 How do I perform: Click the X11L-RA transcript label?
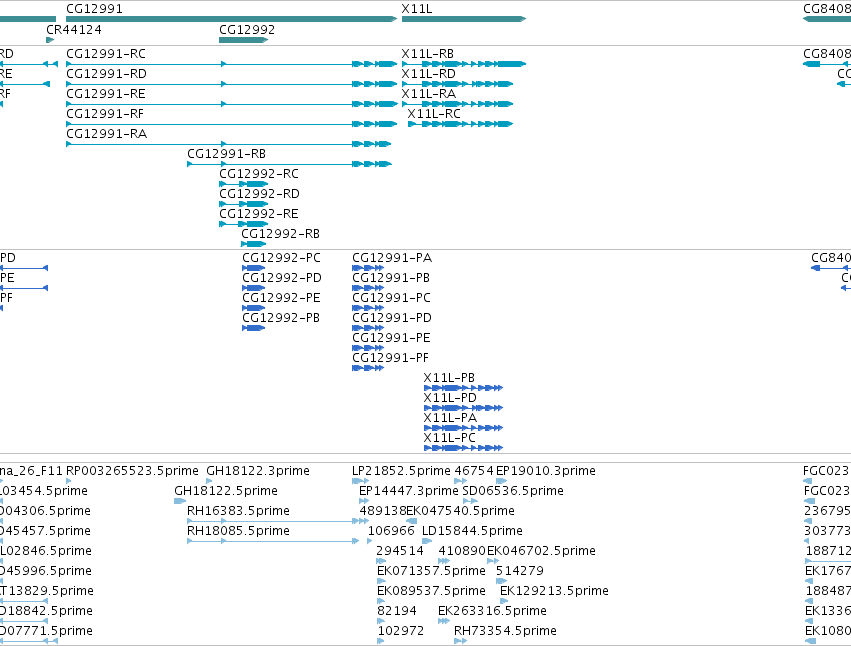429,94
